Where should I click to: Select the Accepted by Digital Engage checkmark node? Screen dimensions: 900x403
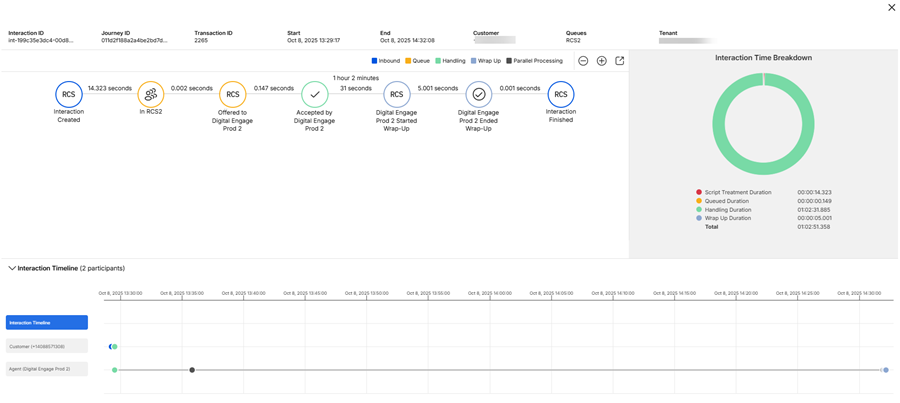pyautogui.click(x=315, y=95)
